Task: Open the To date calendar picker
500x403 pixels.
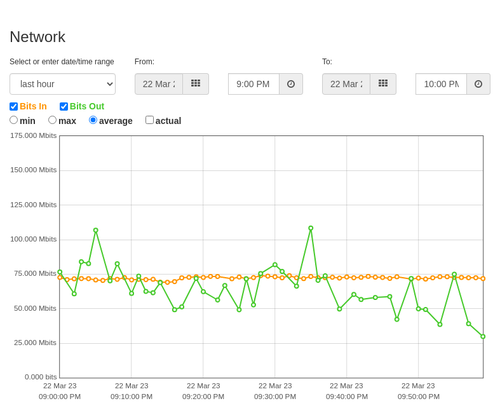Action: [x=383, y=84]
